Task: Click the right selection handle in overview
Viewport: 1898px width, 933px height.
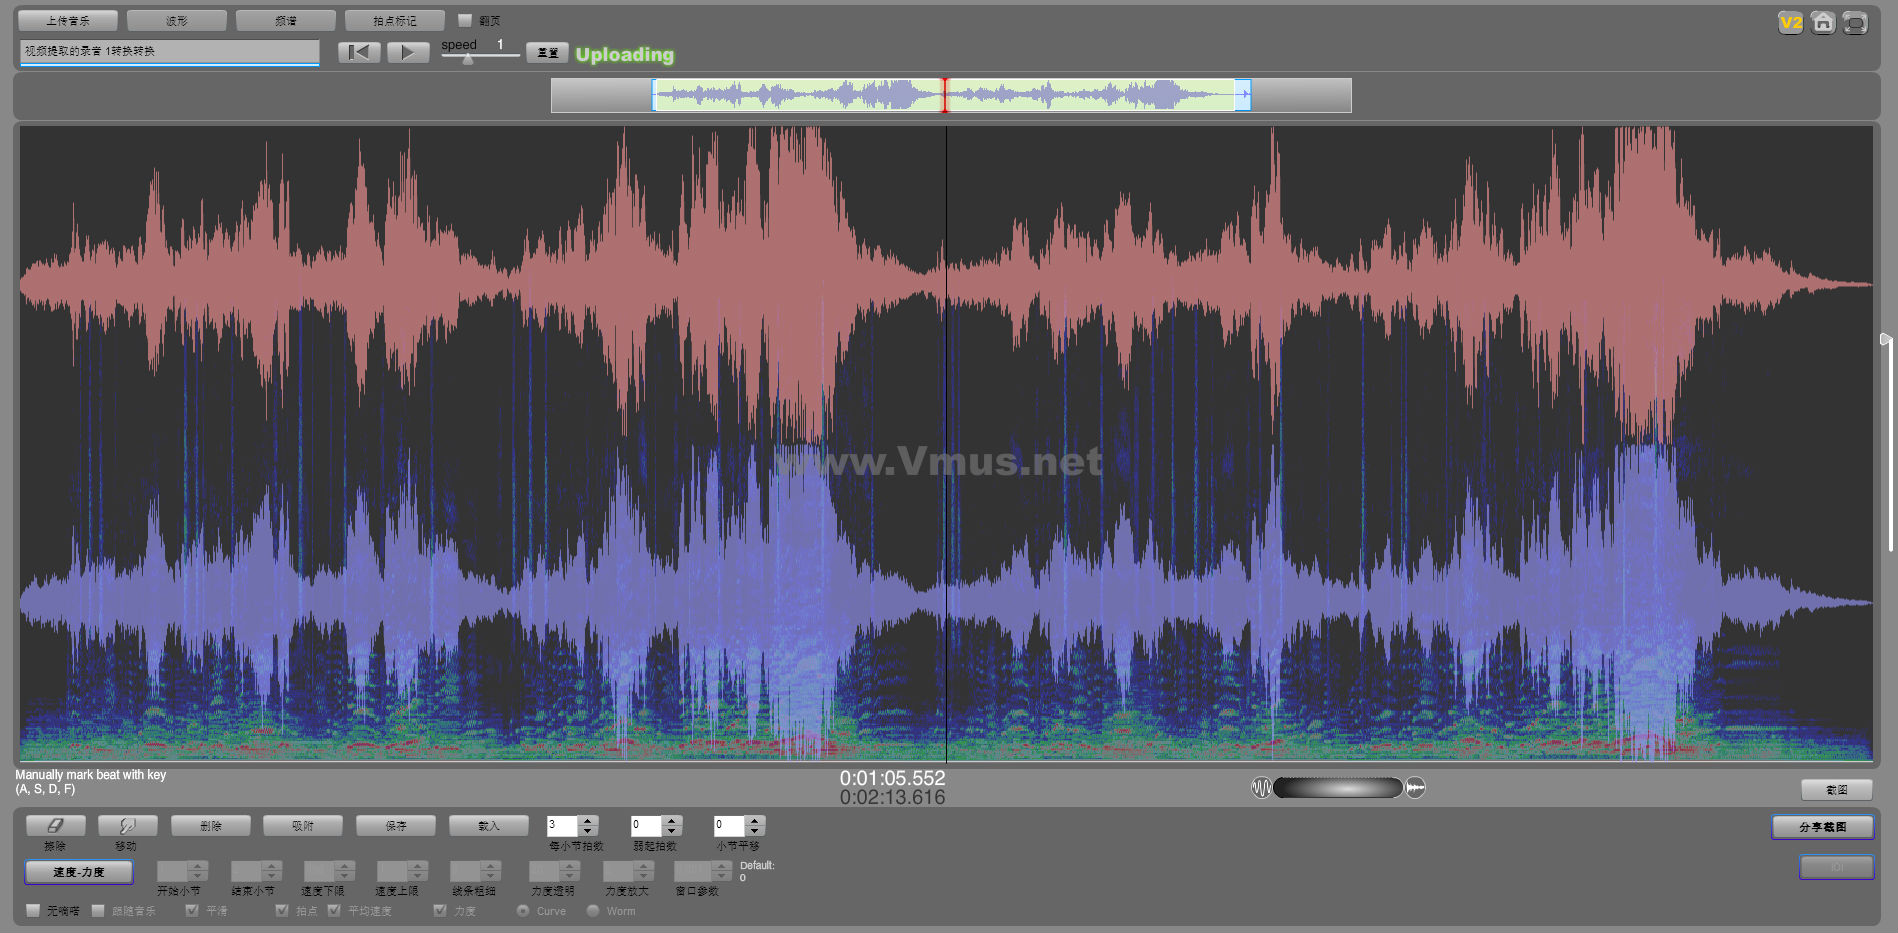Action: [1243, 95]
